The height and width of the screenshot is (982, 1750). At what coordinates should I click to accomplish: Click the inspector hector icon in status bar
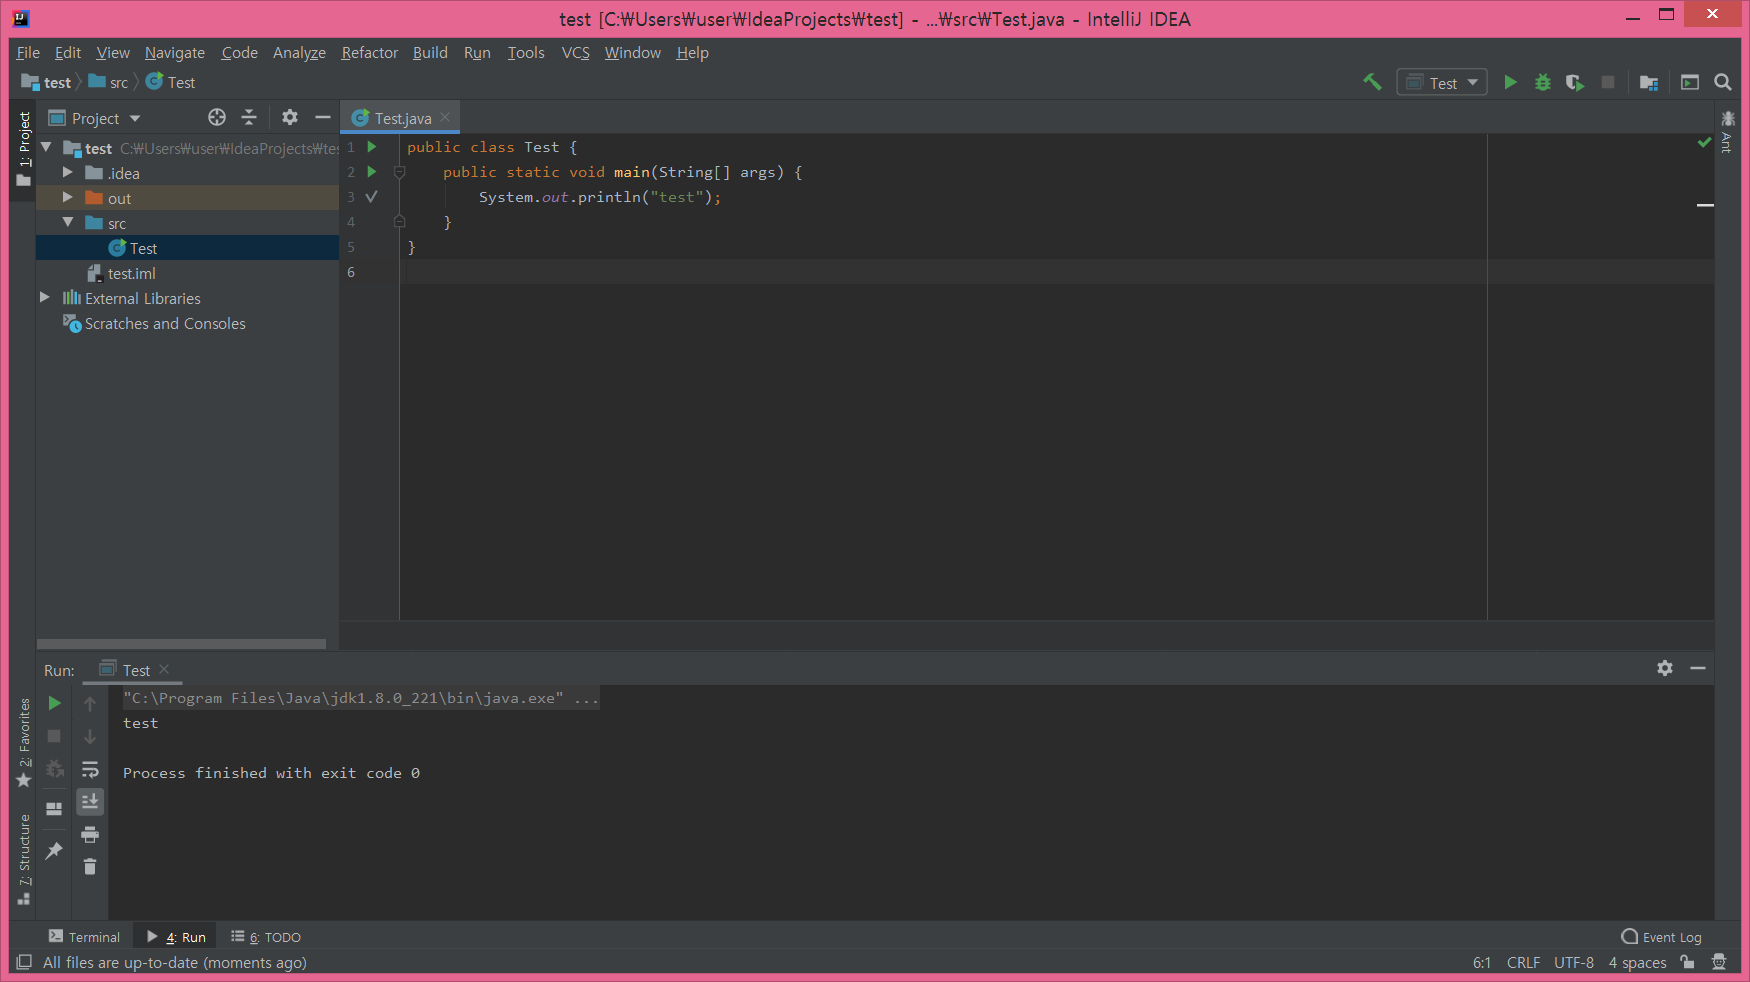coord(1719,962)
